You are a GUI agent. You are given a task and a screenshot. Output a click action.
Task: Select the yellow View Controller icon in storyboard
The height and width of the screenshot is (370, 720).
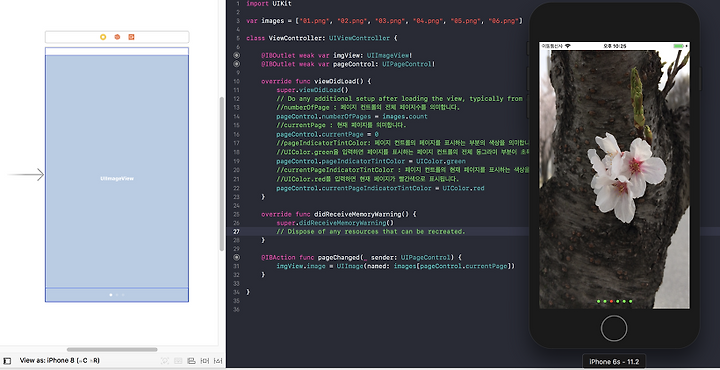click(103, 37)
